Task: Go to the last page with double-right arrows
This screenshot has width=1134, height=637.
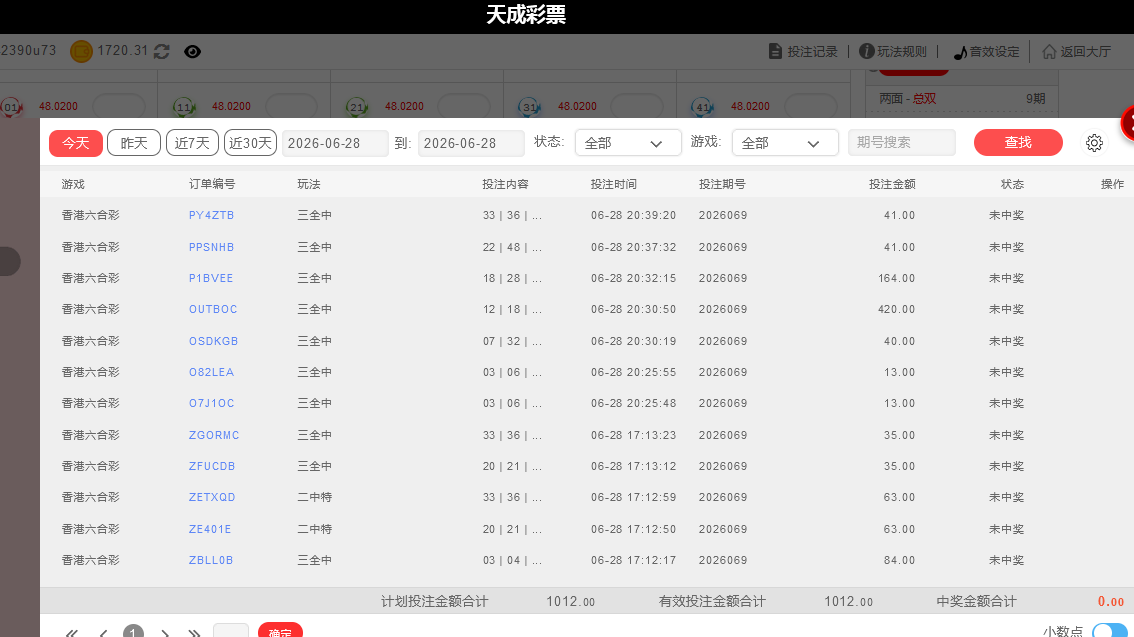Action: (x=194, y=633)
